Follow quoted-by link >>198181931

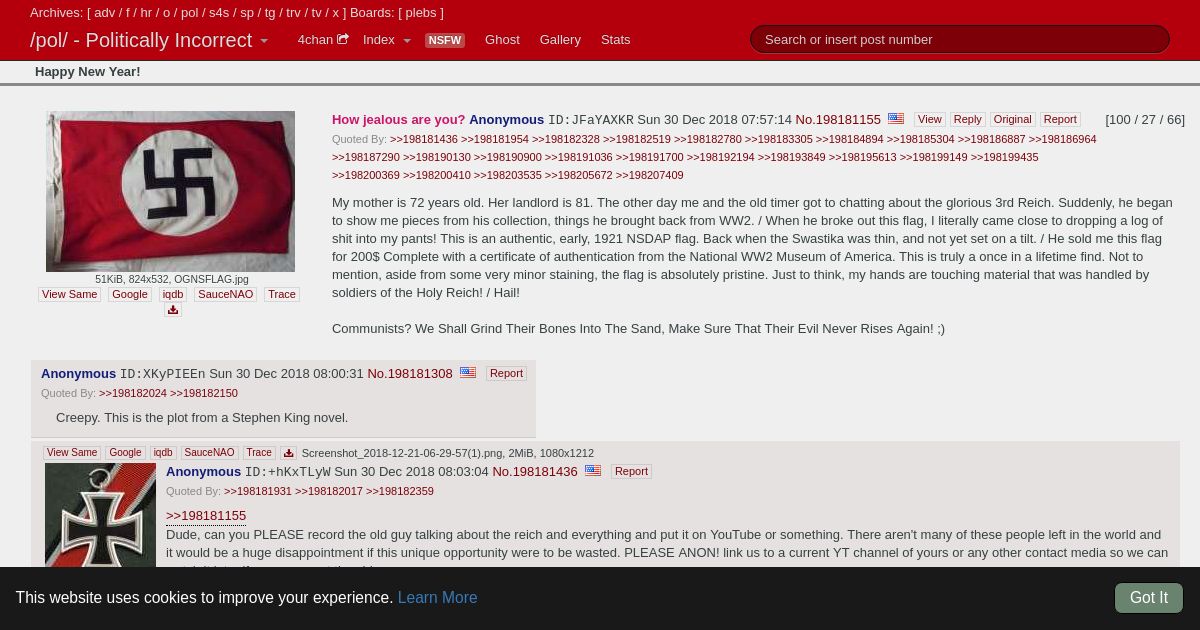[258, 491]
